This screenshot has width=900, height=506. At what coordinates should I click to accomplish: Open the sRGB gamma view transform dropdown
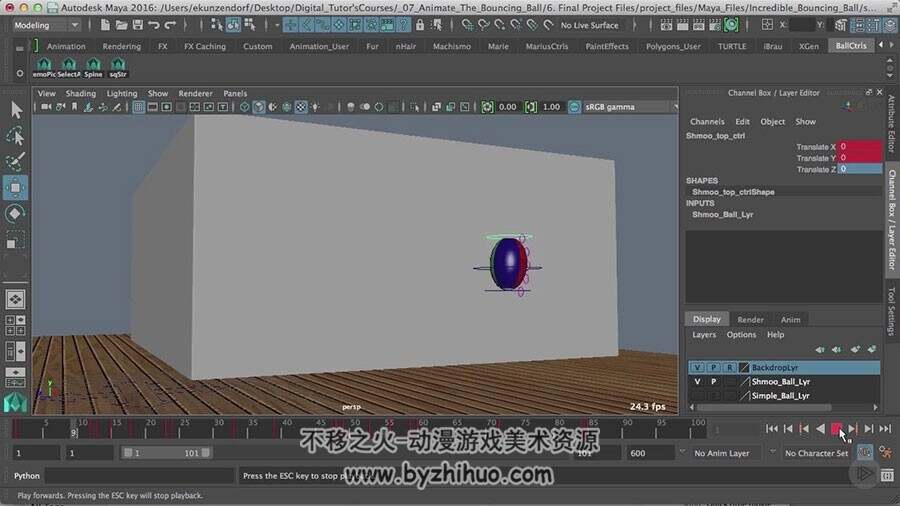[630, 107]
